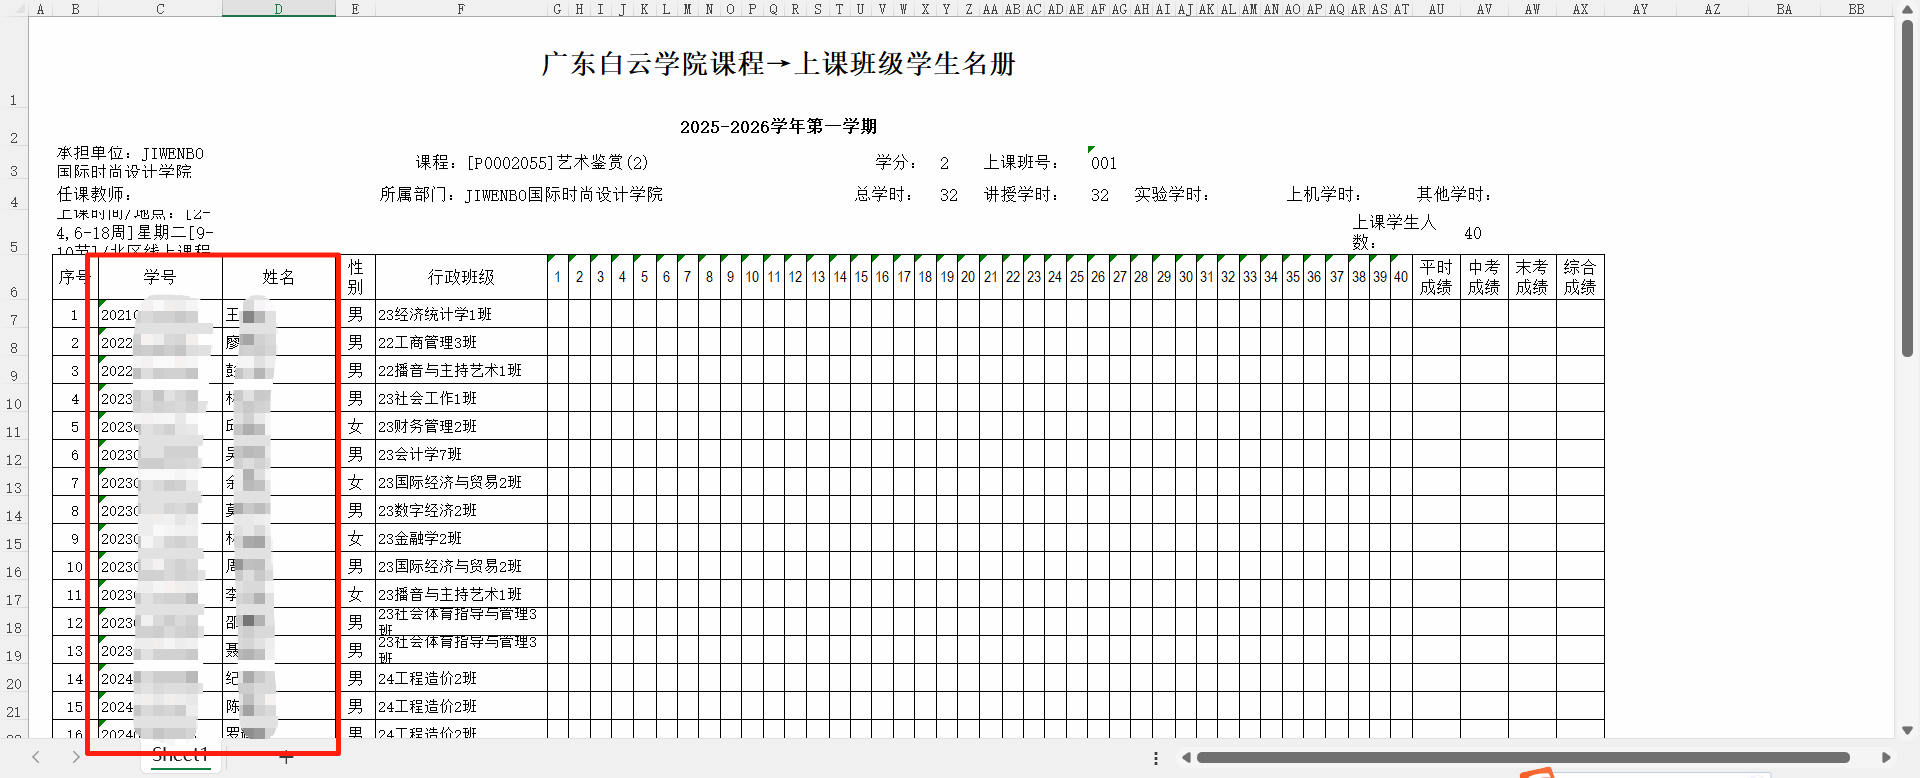Click the 姓名 header cell

(x=278, y=277)
